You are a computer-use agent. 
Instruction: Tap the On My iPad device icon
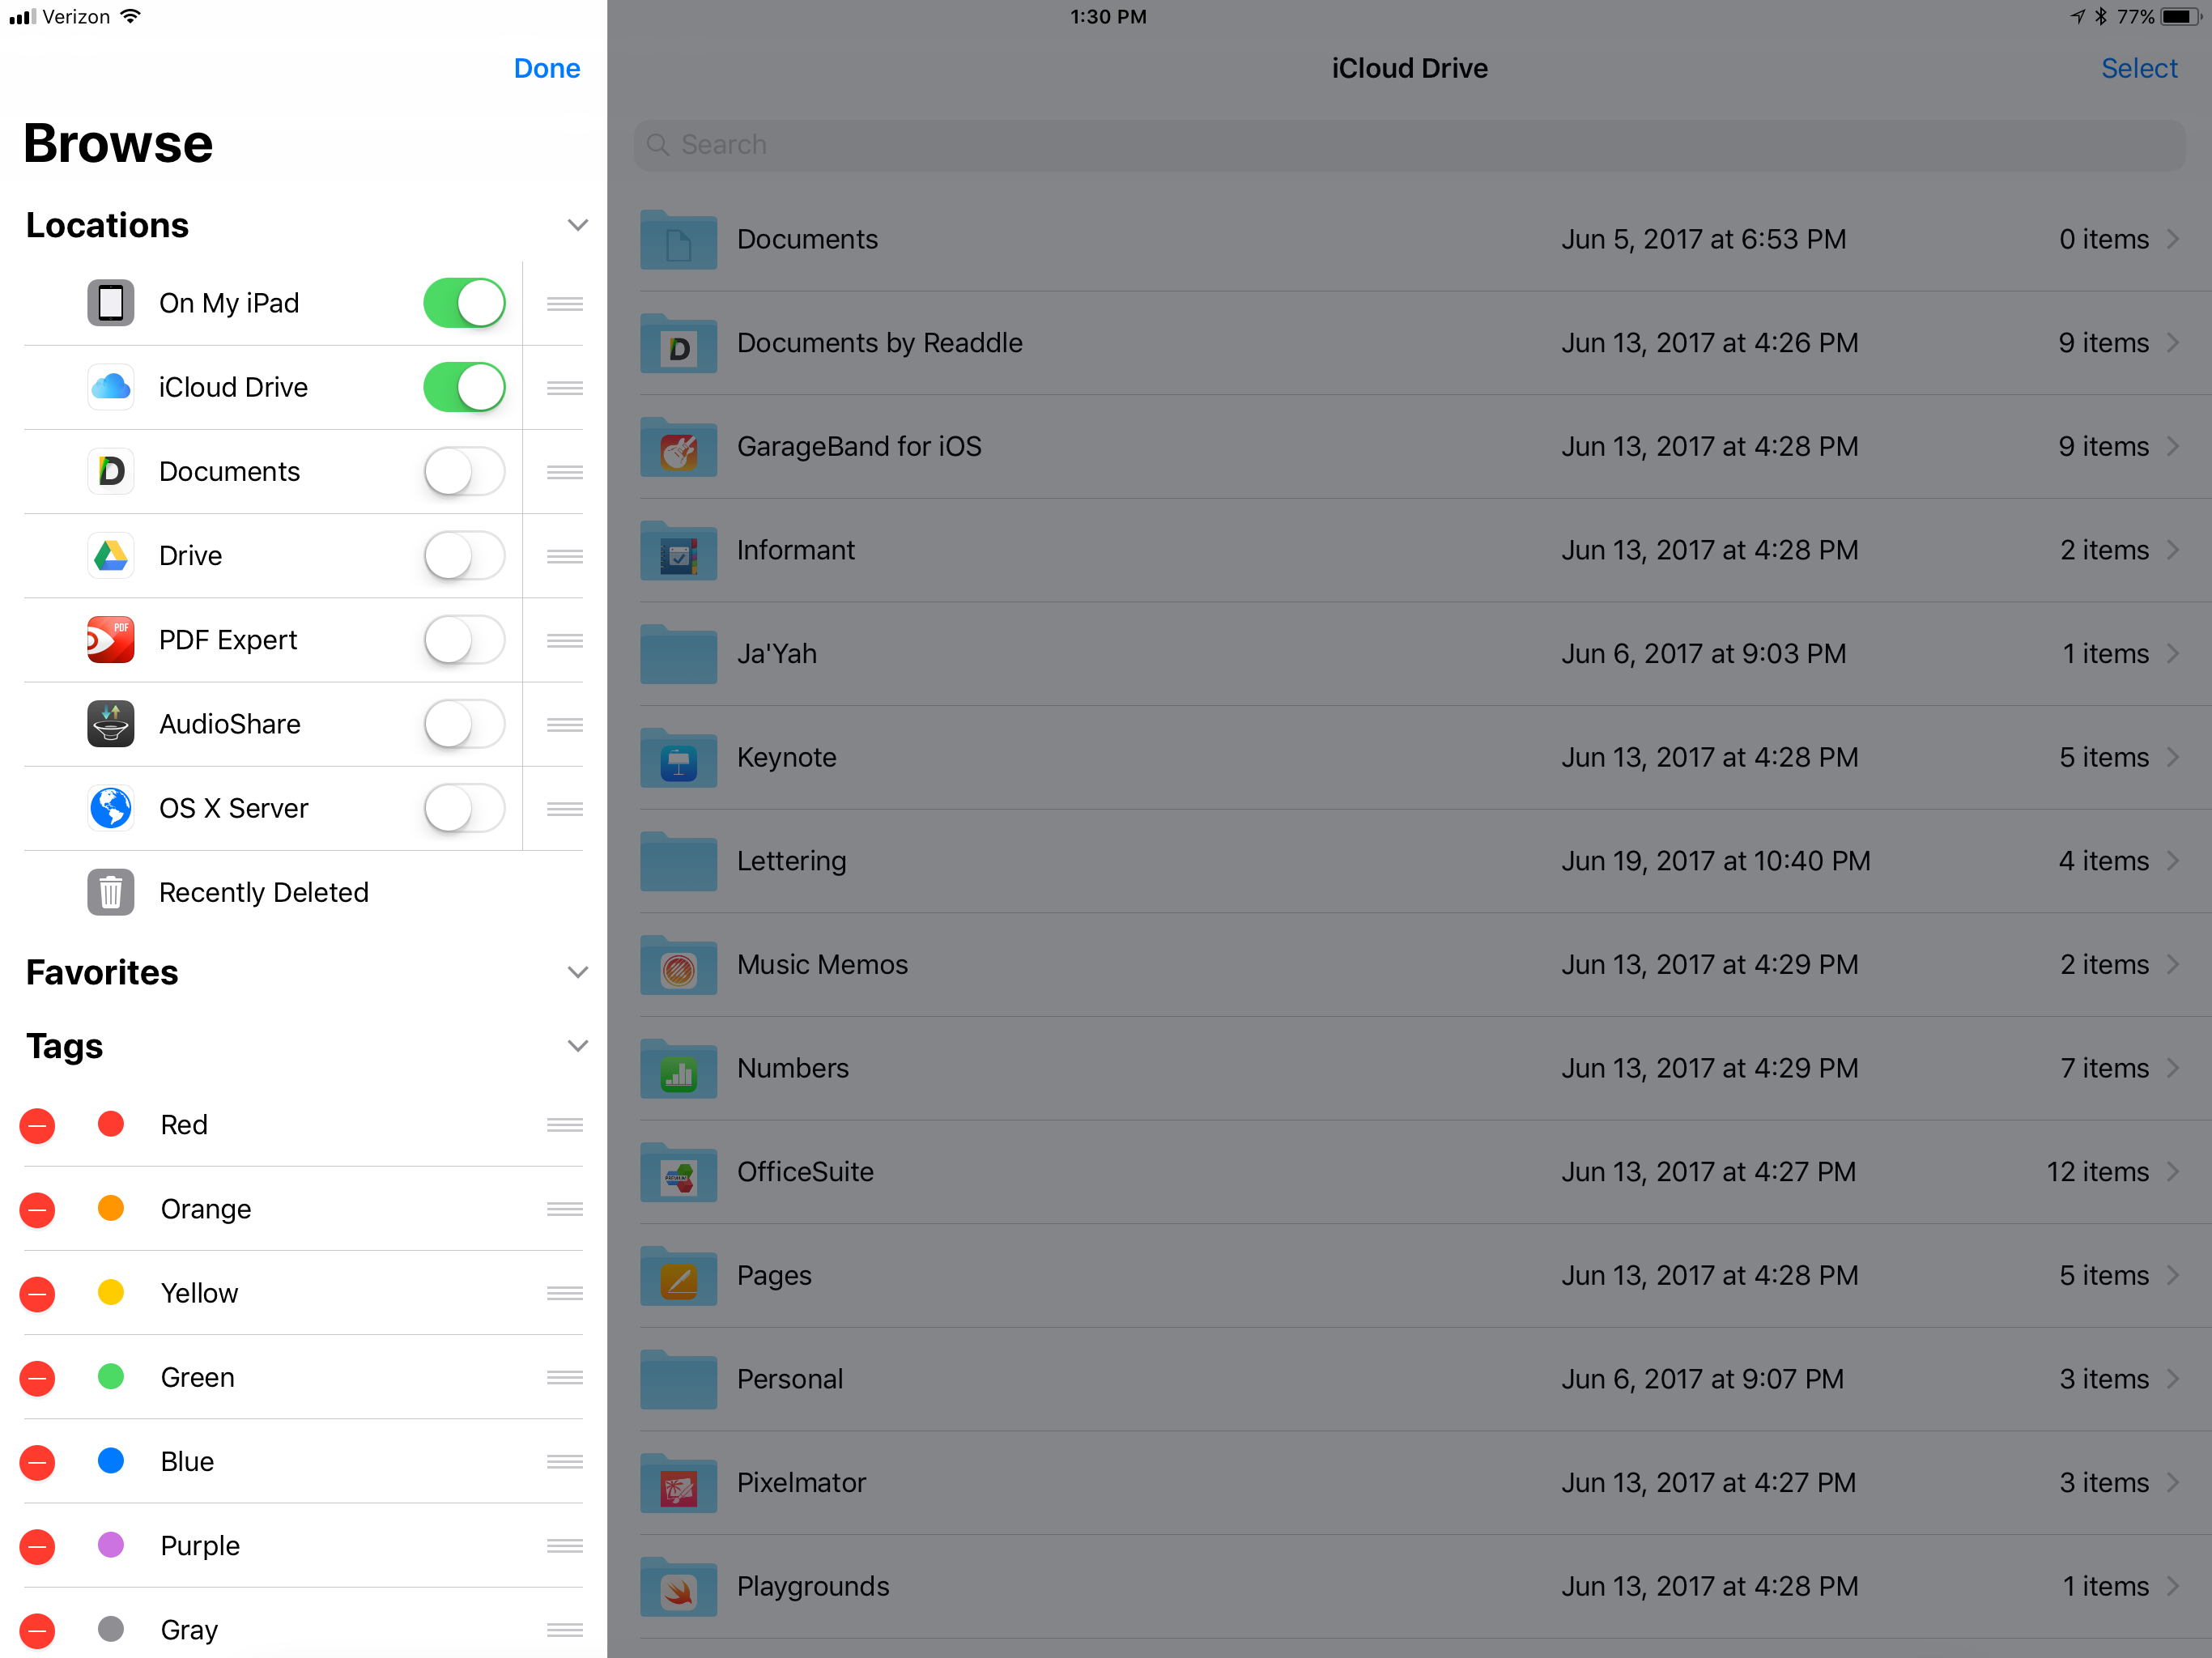click(111, 303)
